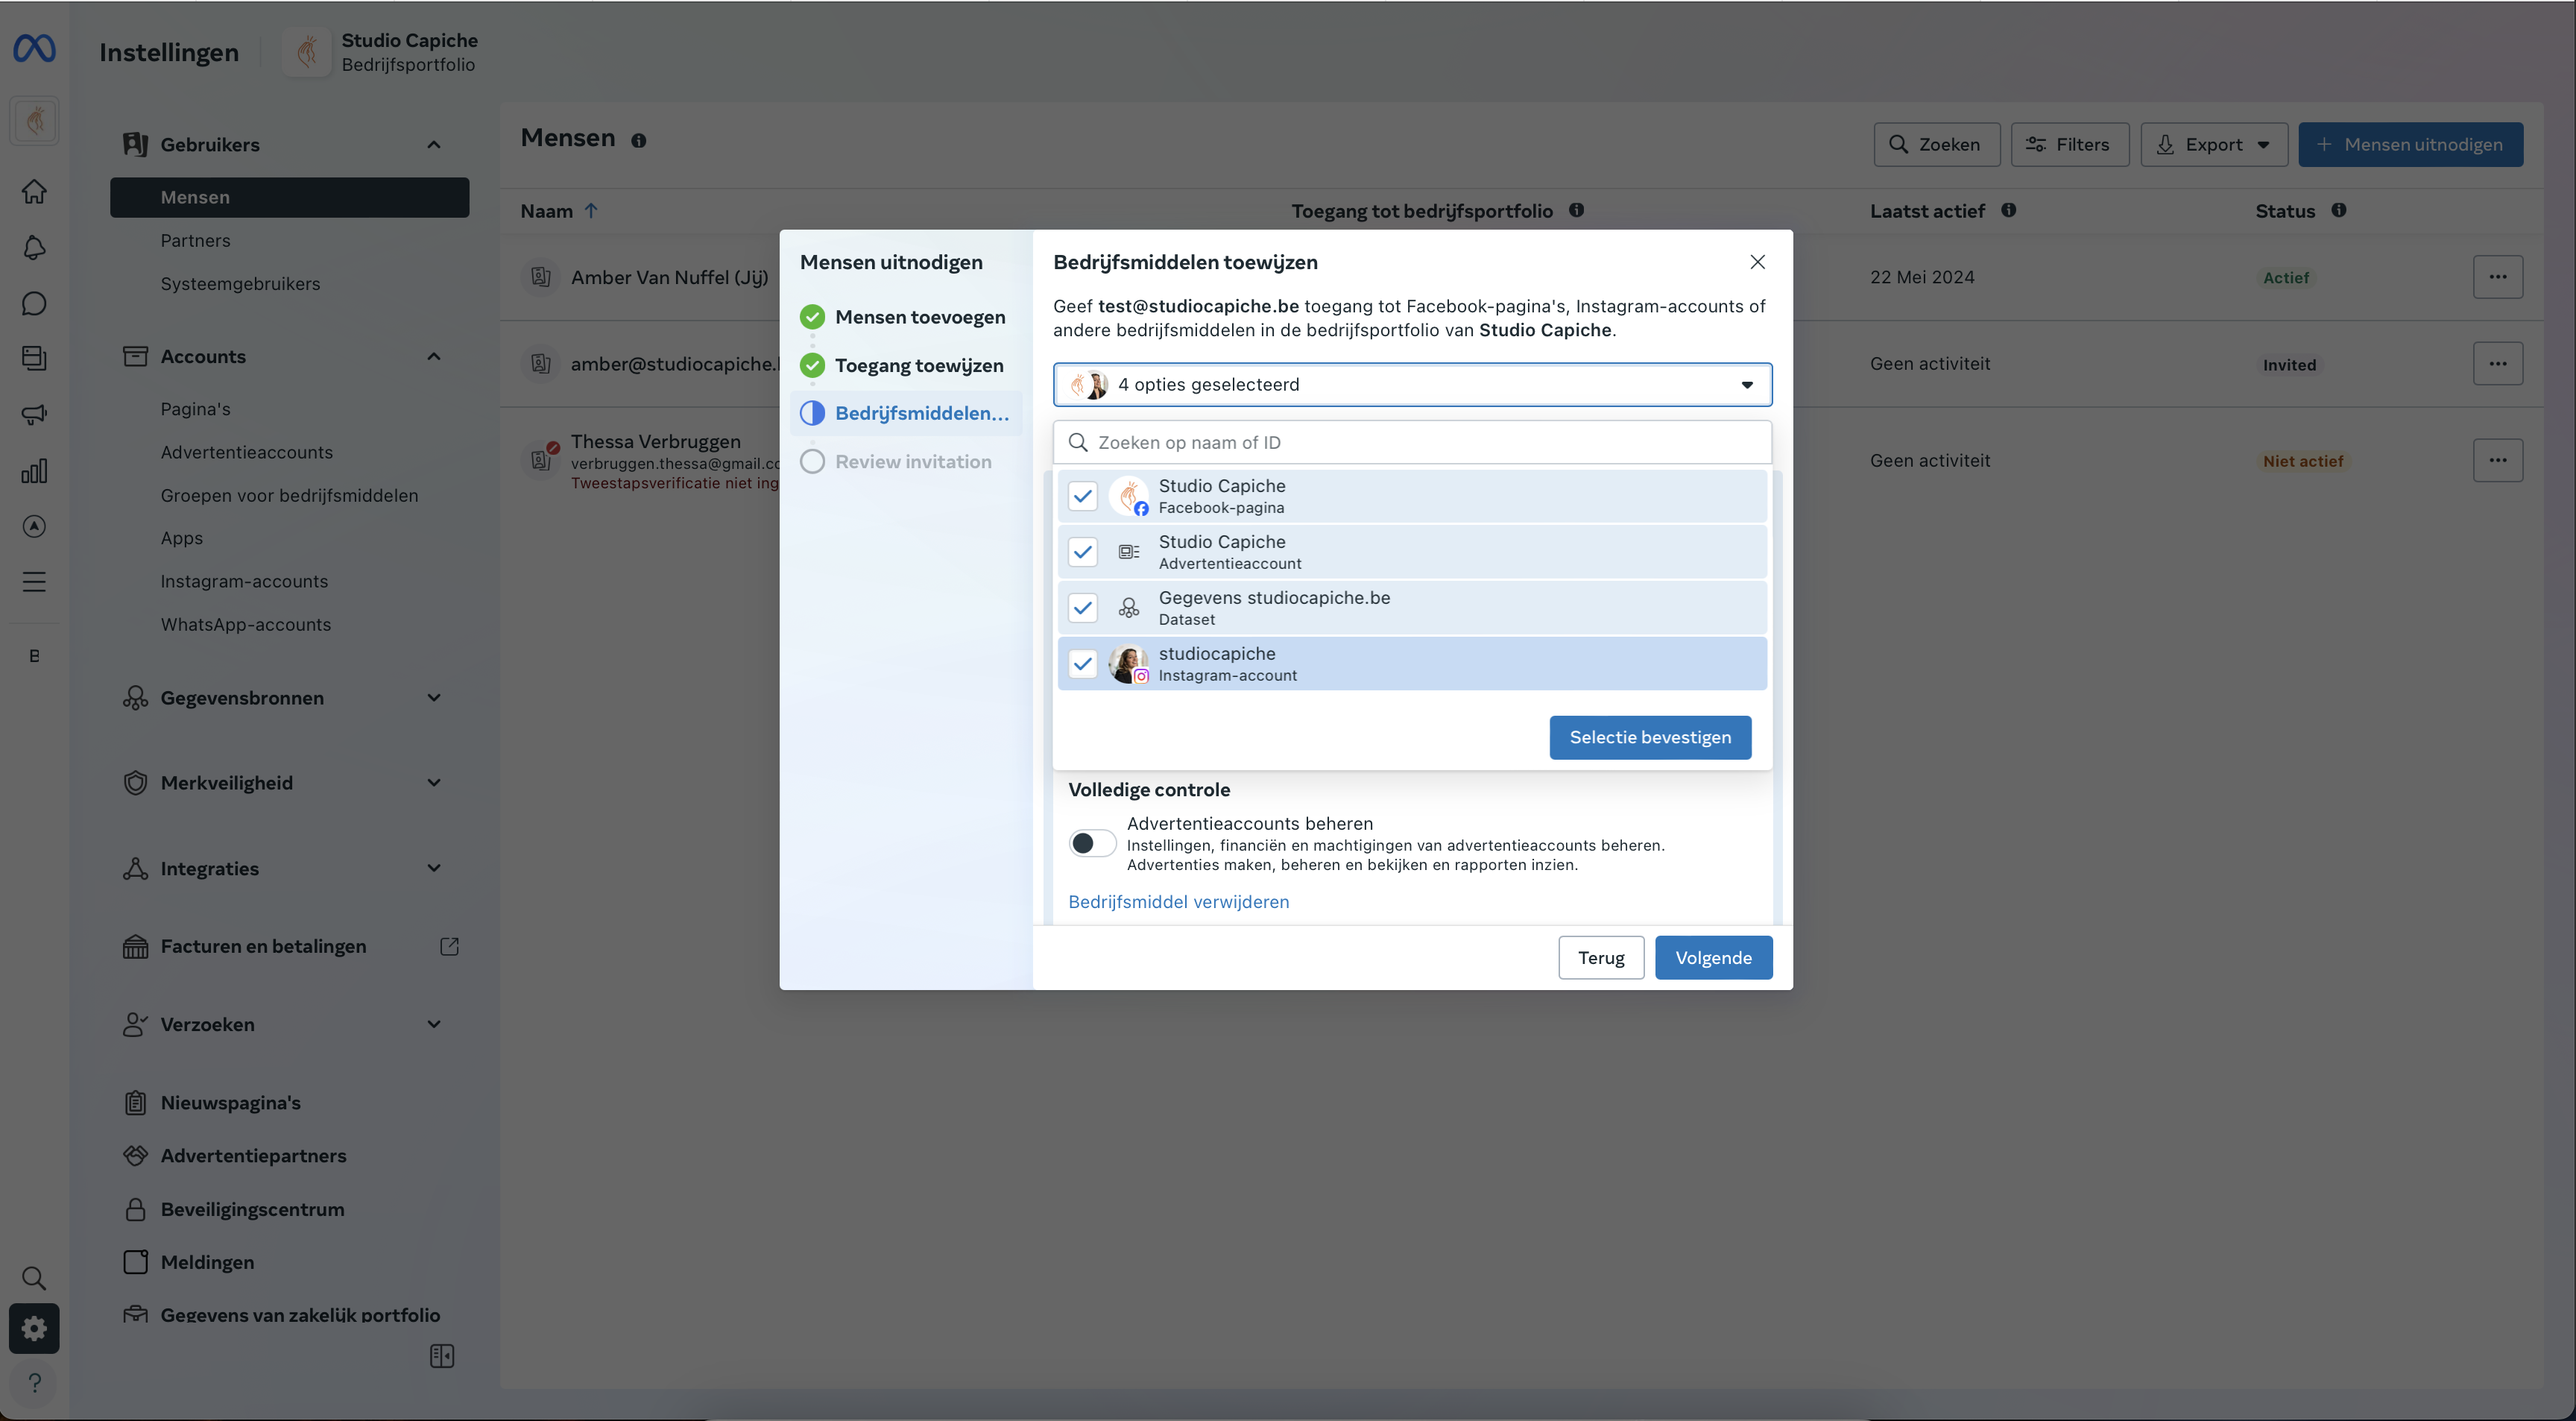Click the megaphone ads icon
Image resolution: width=2576 pixels, height=1421 pixels.
click(x=34, y=414)
